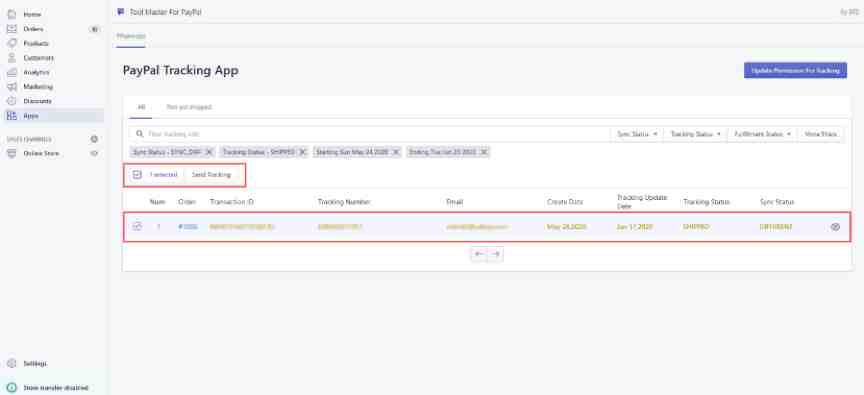Open Products tag icon in sidebar

(x=12, y=43)
